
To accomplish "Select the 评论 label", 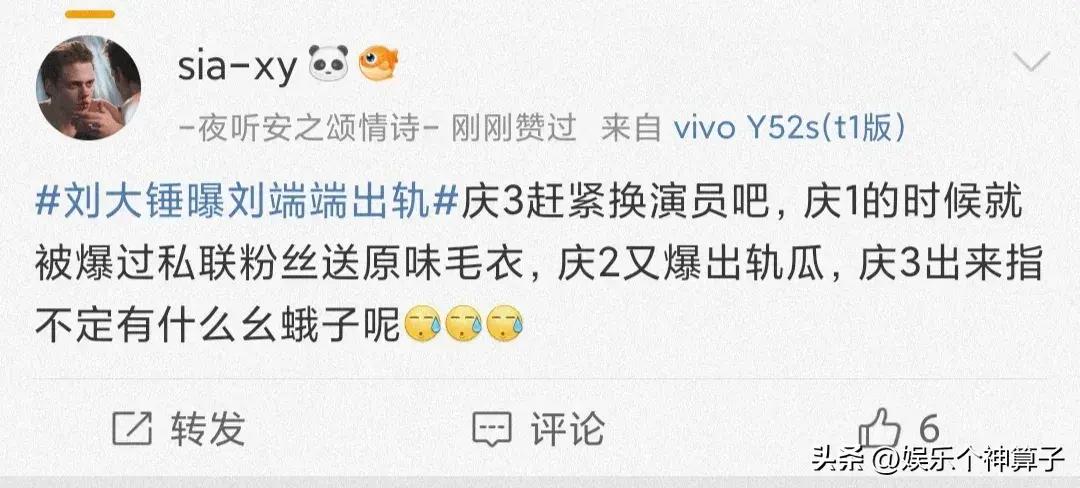I will (568, 429).
